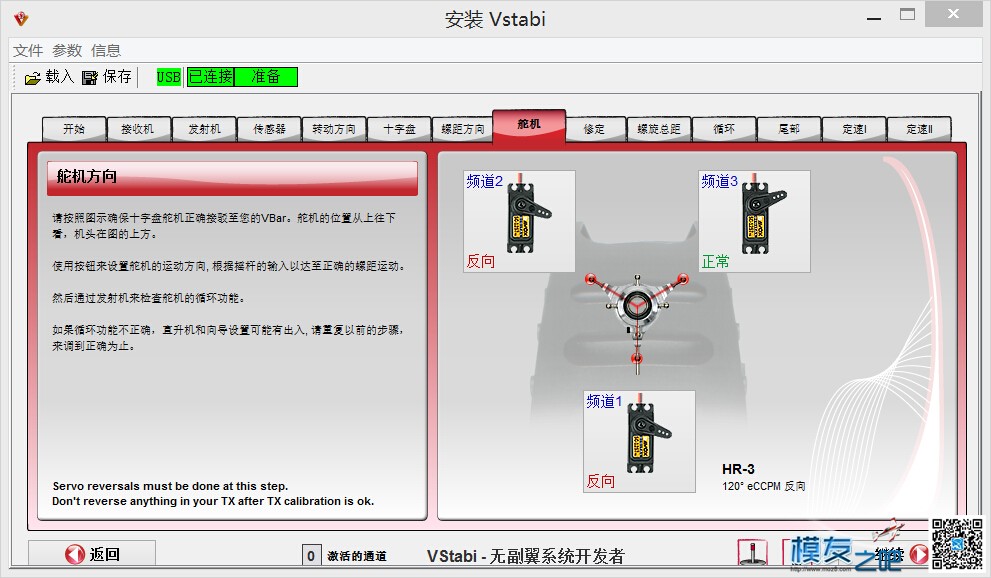The height and width of the screenshot is (578, 991).
Task: Toggle direction of the 频道1 servo
Action: pyautogui.click(x=639, y=441)
